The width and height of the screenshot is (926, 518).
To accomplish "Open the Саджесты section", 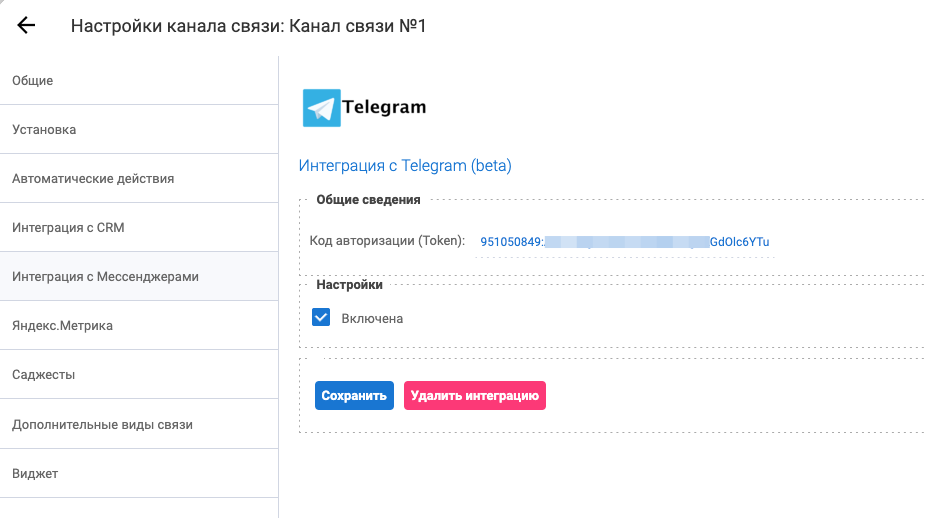I will coord(44,375).
